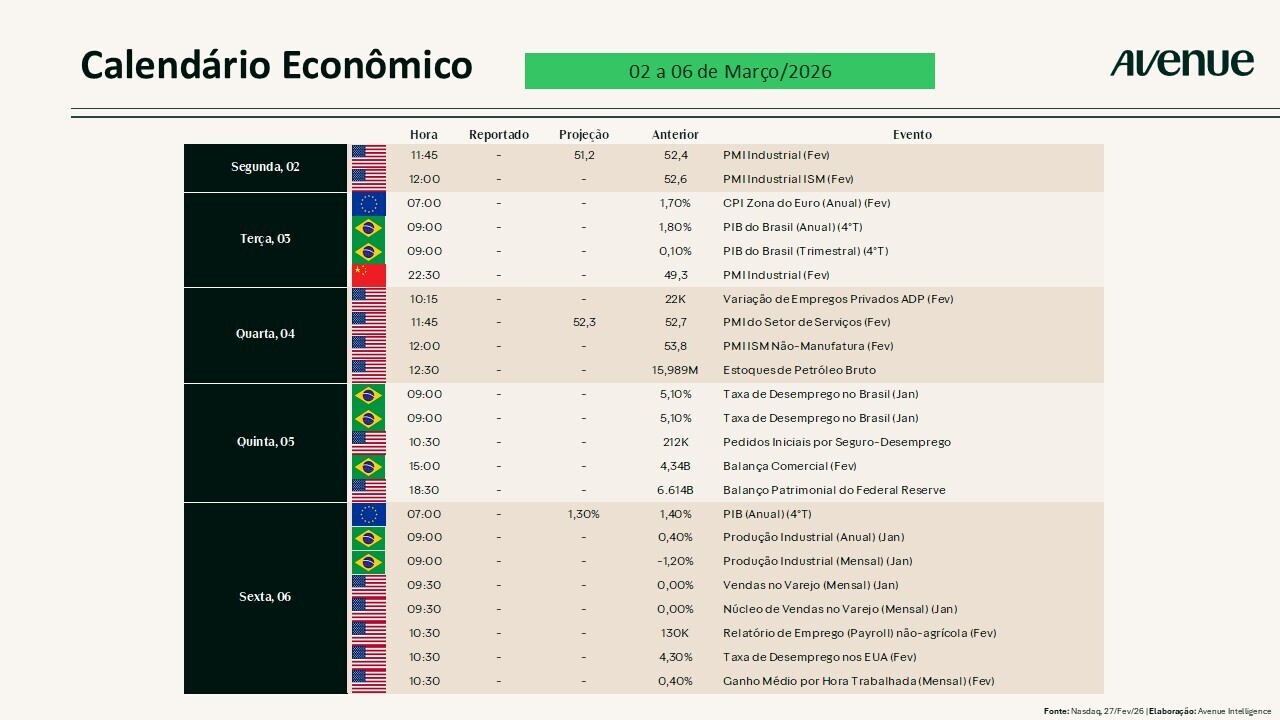The image size is (1280, 720).
Task: Open the Taxa de Desemprego nos EUA event
Action: 819,657
